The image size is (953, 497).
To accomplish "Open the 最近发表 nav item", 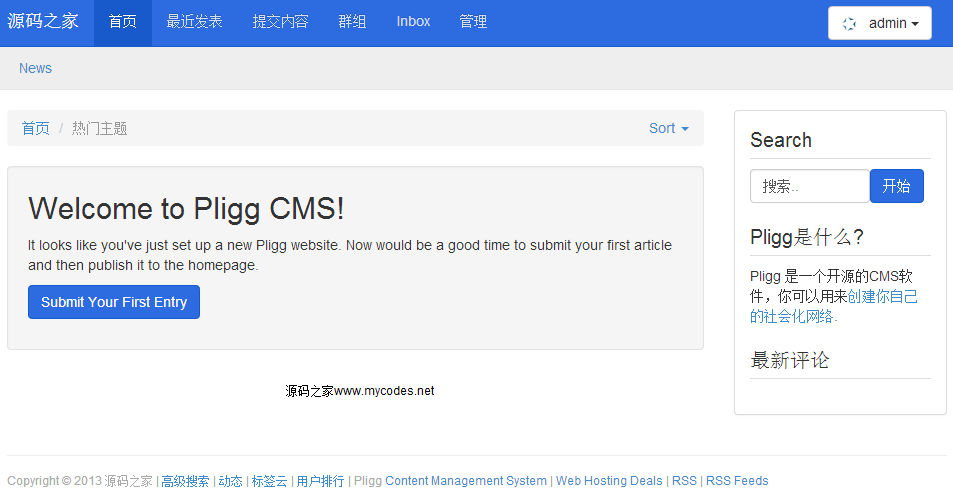I will click(194, 22).
